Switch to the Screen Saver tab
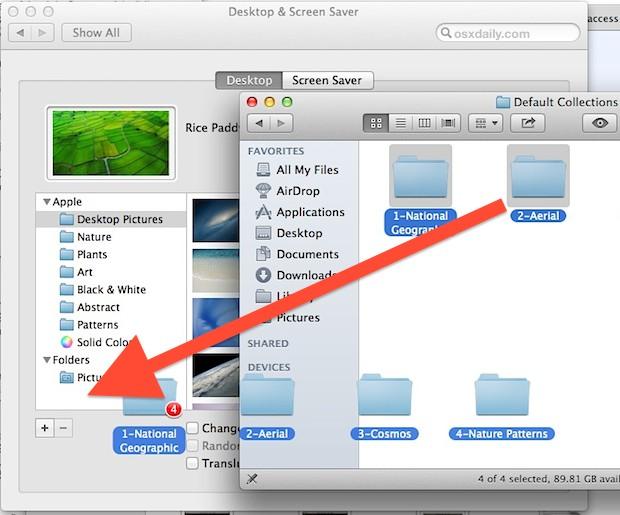 [327, 80]
